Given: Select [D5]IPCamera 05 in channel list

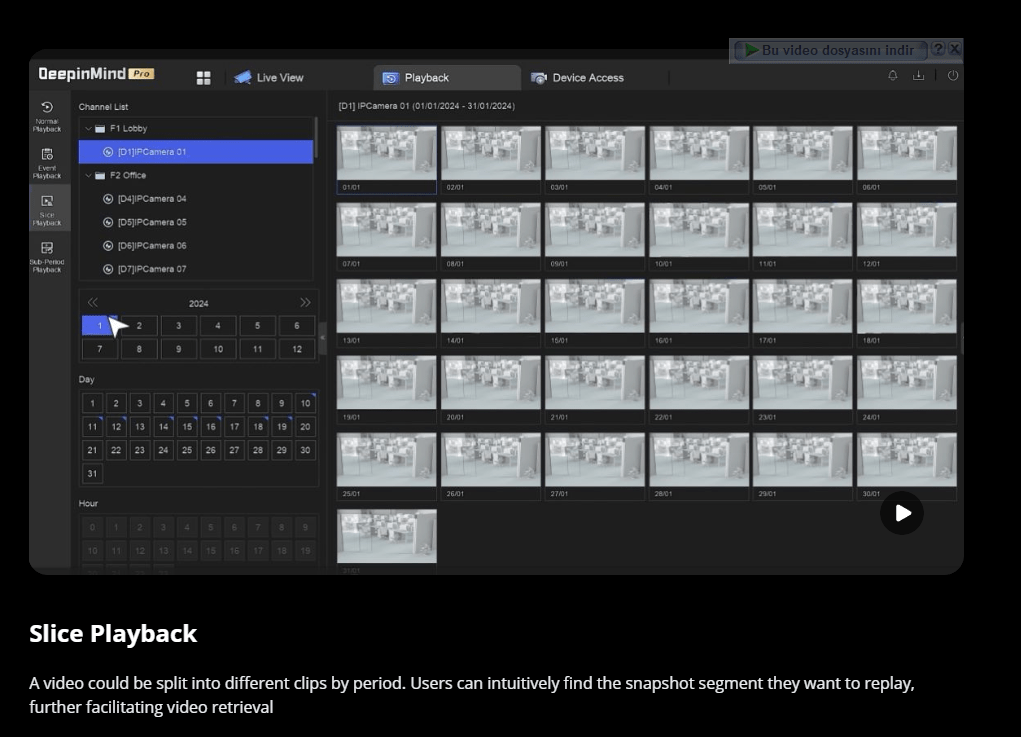Looking at the screenshot, I should pos(152,222).
